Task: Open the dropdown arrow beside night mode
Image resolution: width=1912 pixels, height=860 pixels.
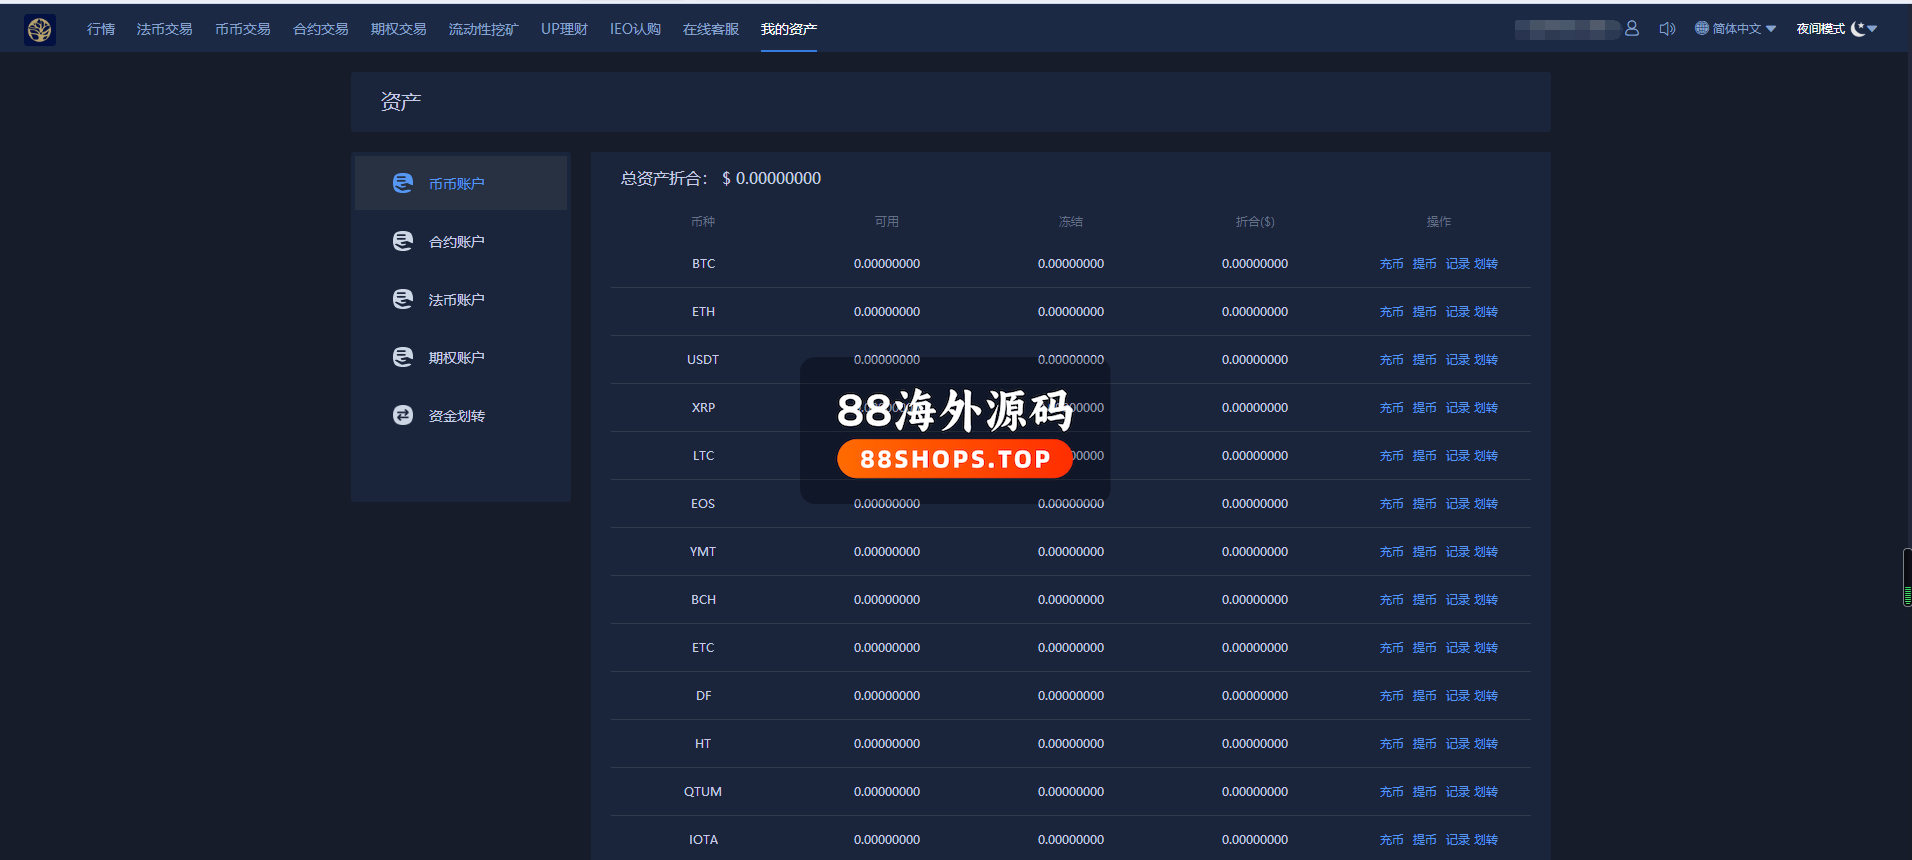Action: click(x=1873, y=29)
